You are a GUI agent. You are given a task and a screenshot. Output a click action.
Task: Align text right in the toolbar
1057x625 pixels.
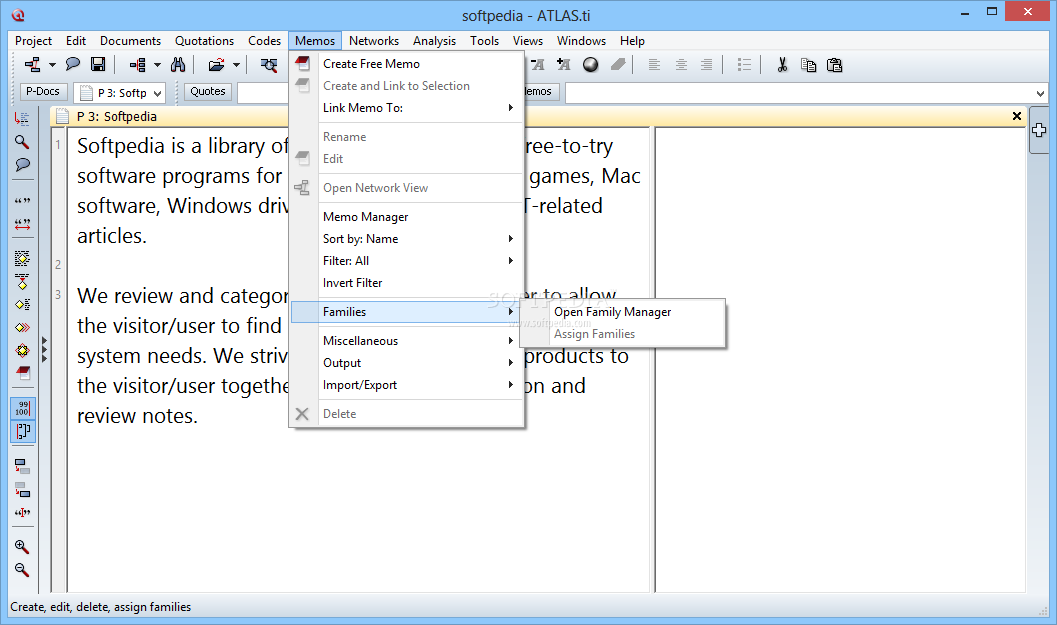[706, 65]
